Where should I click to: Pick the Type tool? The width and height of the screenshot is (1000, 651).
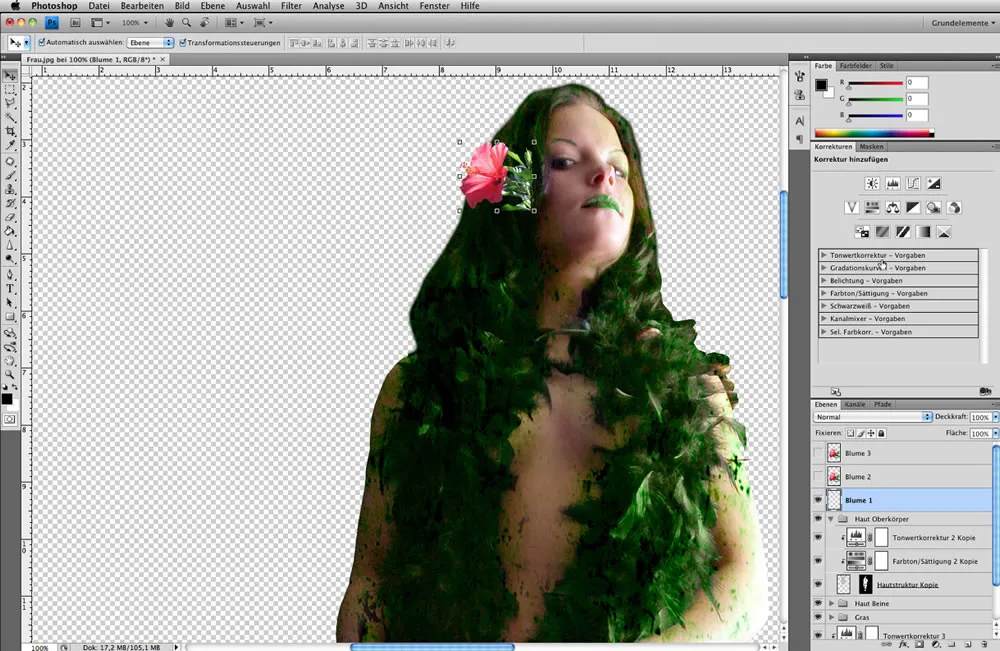[10, 289]
